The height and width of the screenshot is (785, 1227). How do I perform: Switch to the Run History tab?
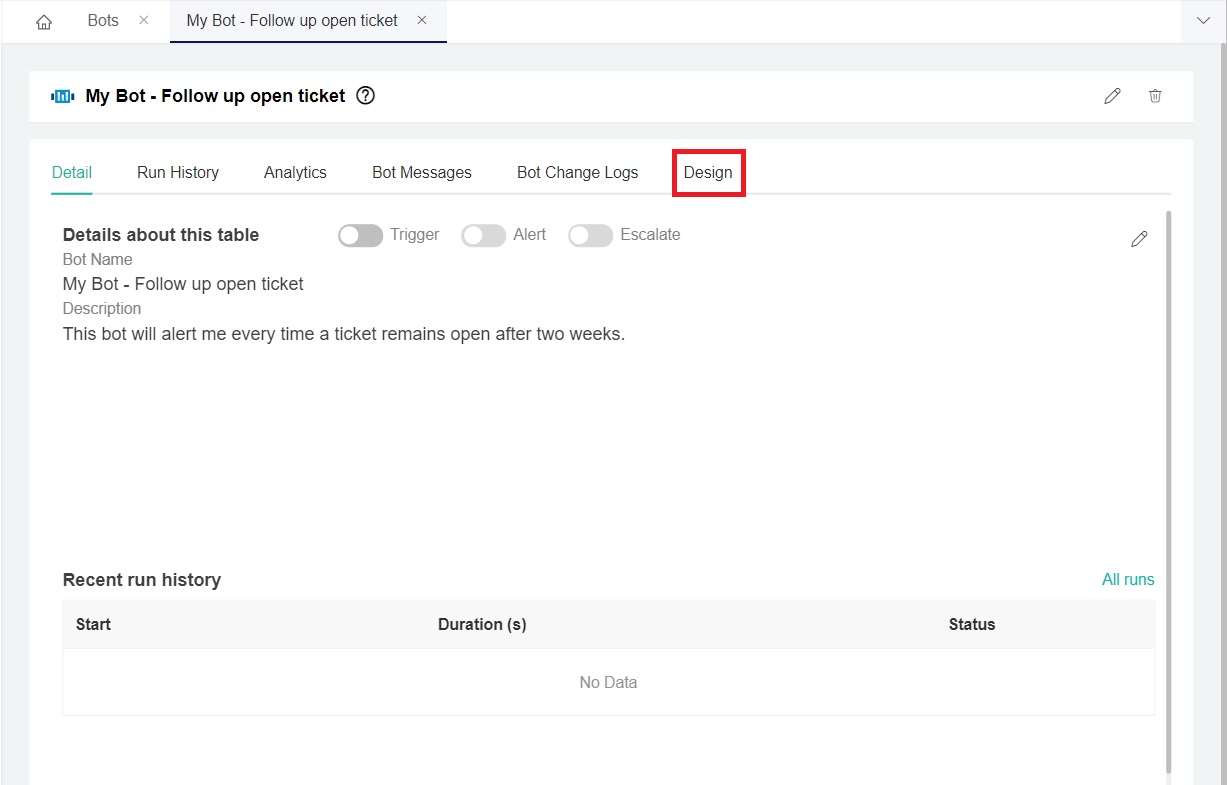coord(178,172)
